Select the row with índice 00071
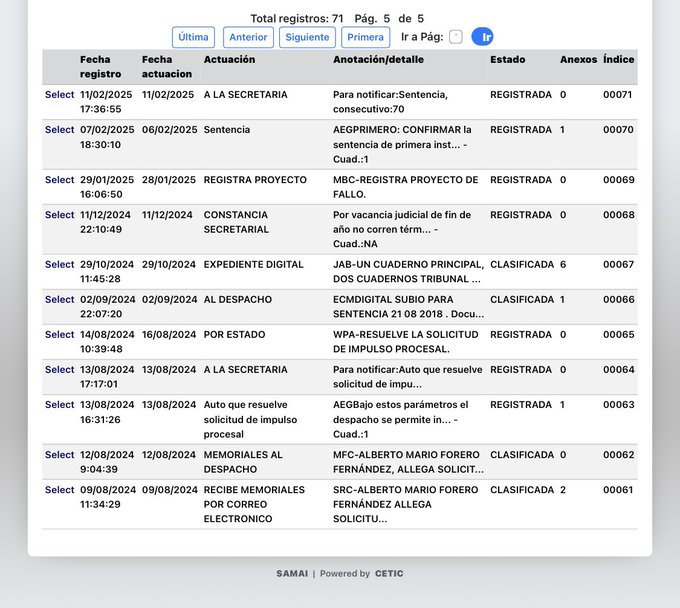The image size is (680, 608). [x=59, y=95]
